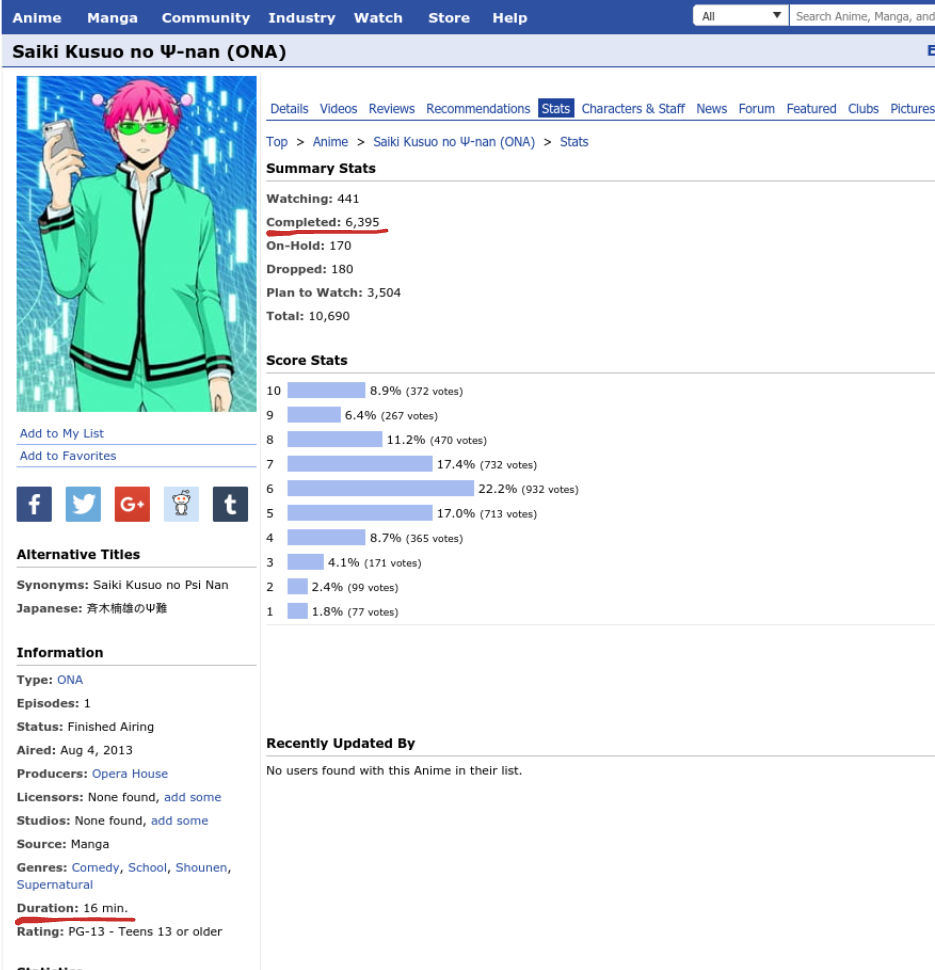Switch to the Reviews tab
Viewport: 935px width, 970px height.
point(391,109)
